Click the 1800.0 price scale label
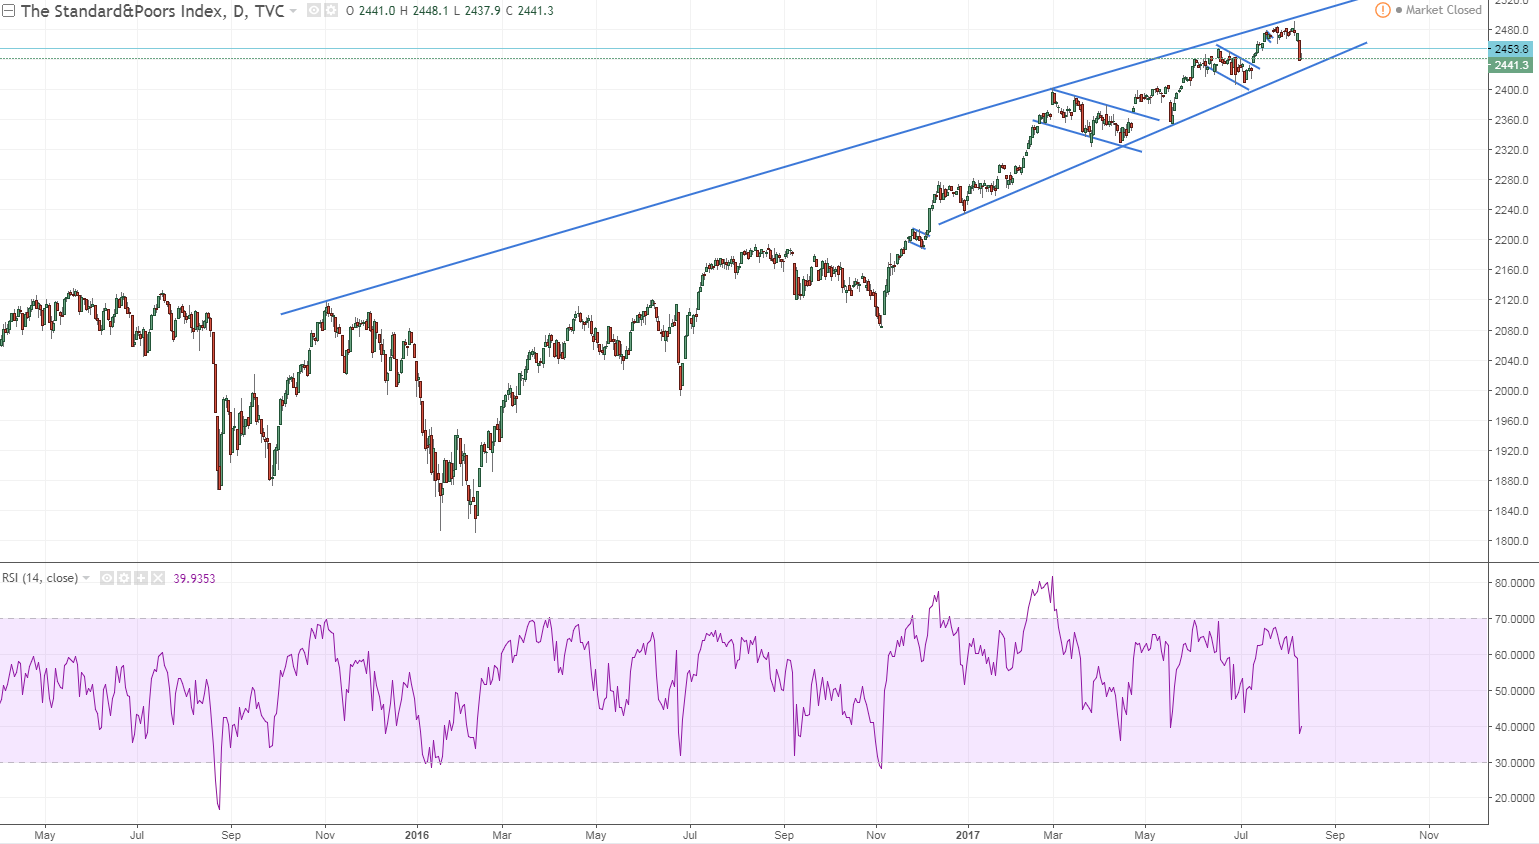Image resolution: width=1539 pixels, height=844 pixels. [1511, 541]
